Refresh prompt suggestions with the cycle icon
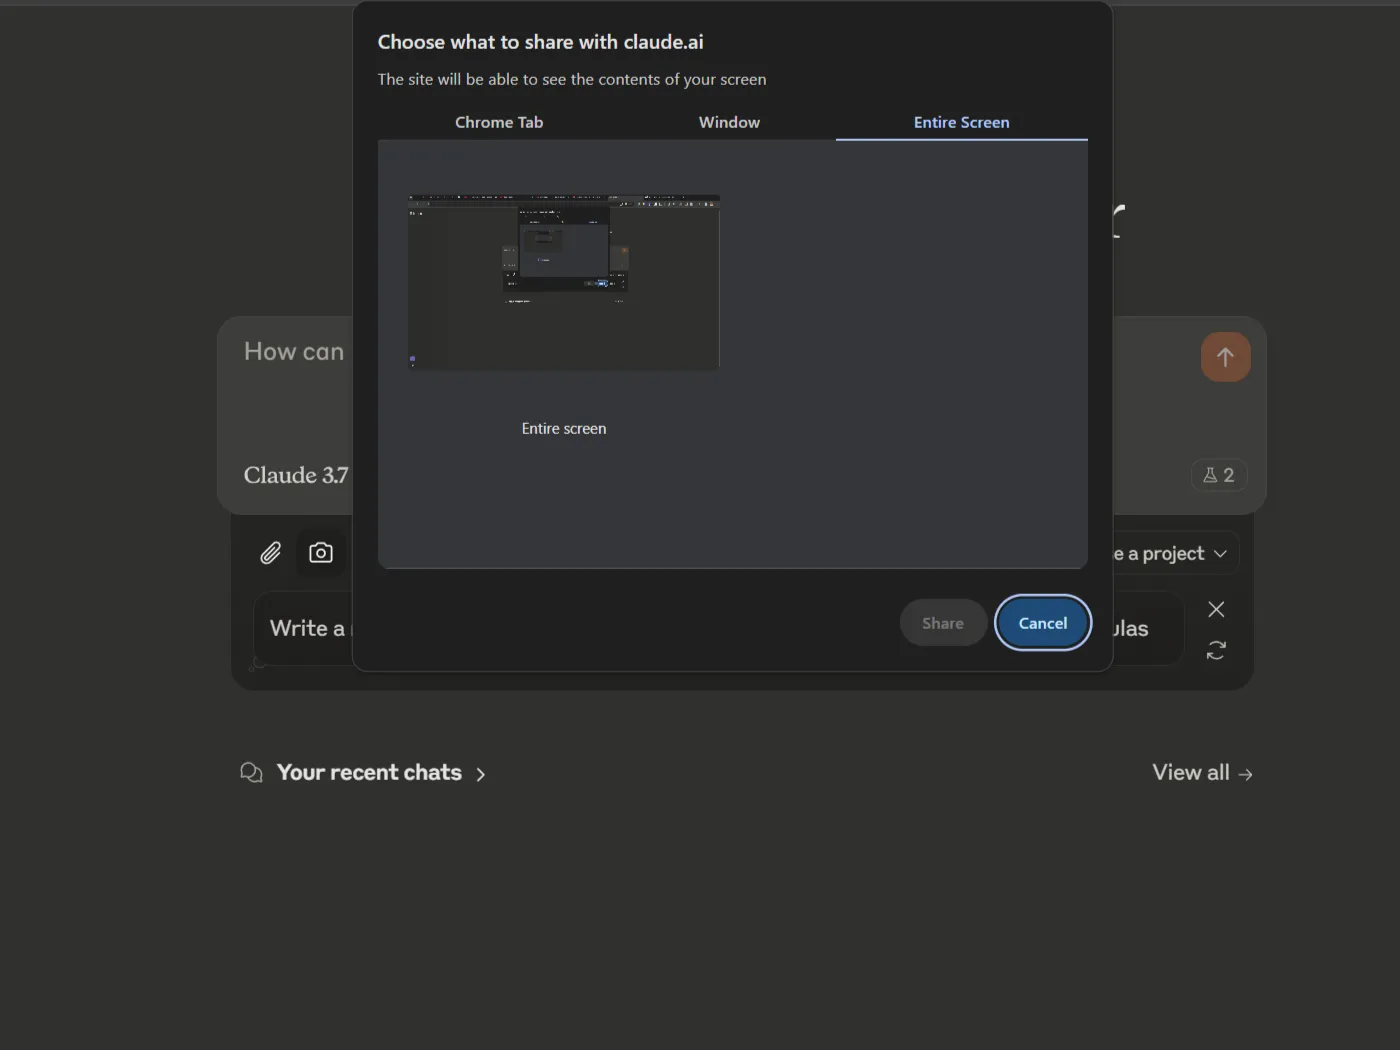Screen dimensions: 1400x1050 1216,650
